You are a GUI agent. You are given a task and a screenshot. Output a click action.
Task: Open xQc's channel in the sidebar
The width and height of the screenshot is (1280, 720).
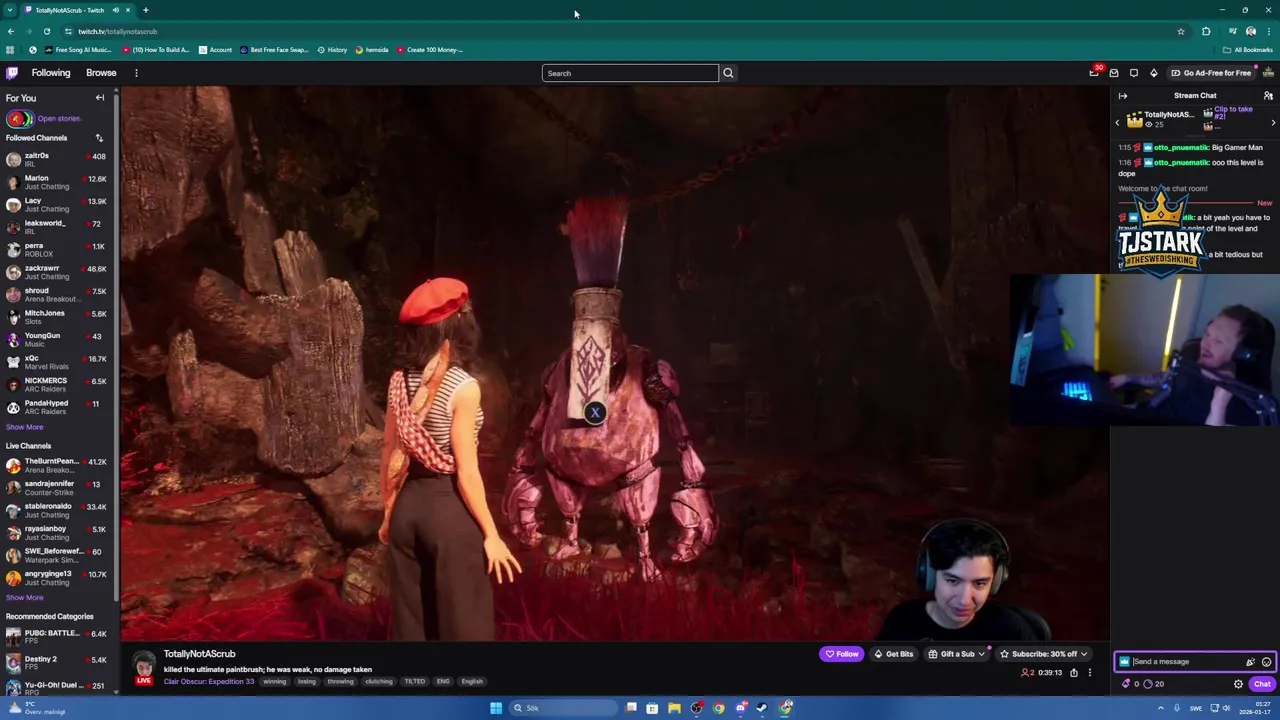pyautogui.click(x=59, y=362)
